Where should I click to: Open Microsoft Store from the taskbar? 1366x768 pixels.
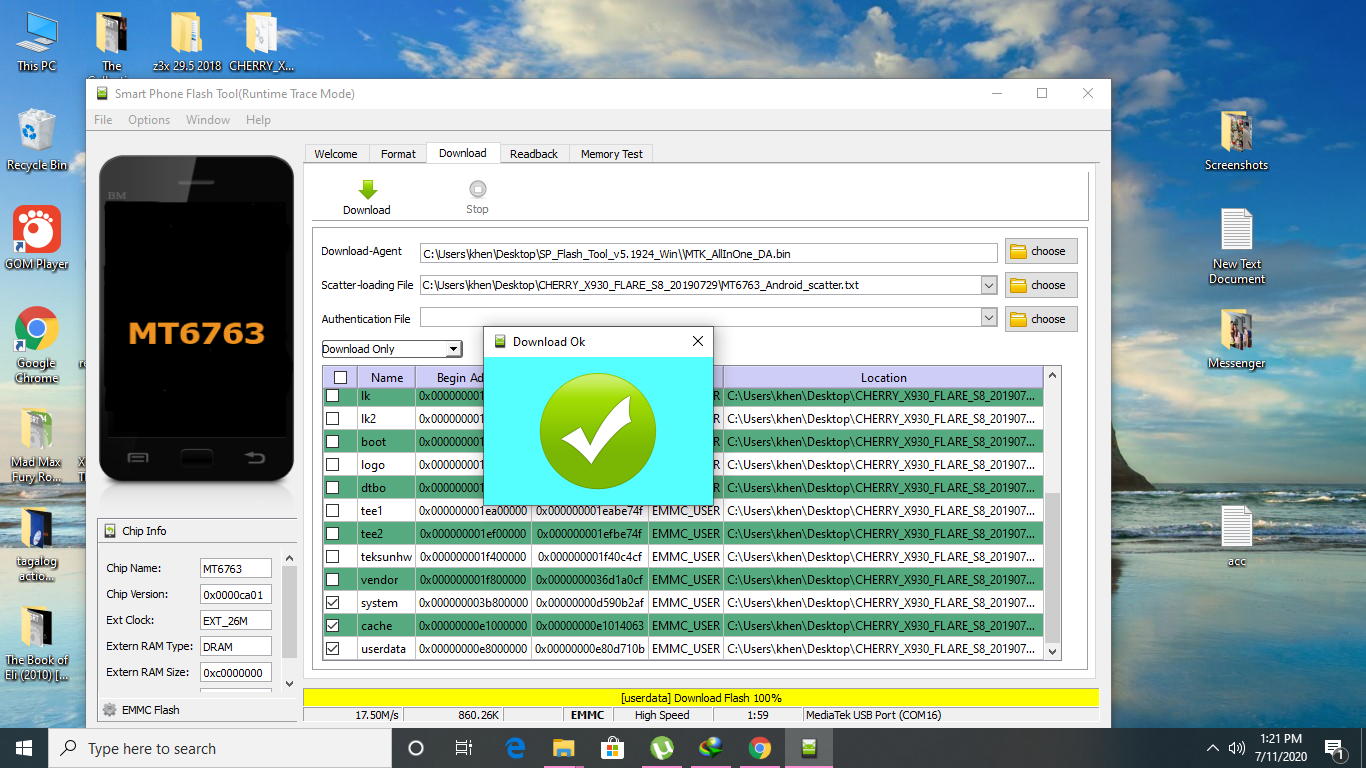pos(613,747)
